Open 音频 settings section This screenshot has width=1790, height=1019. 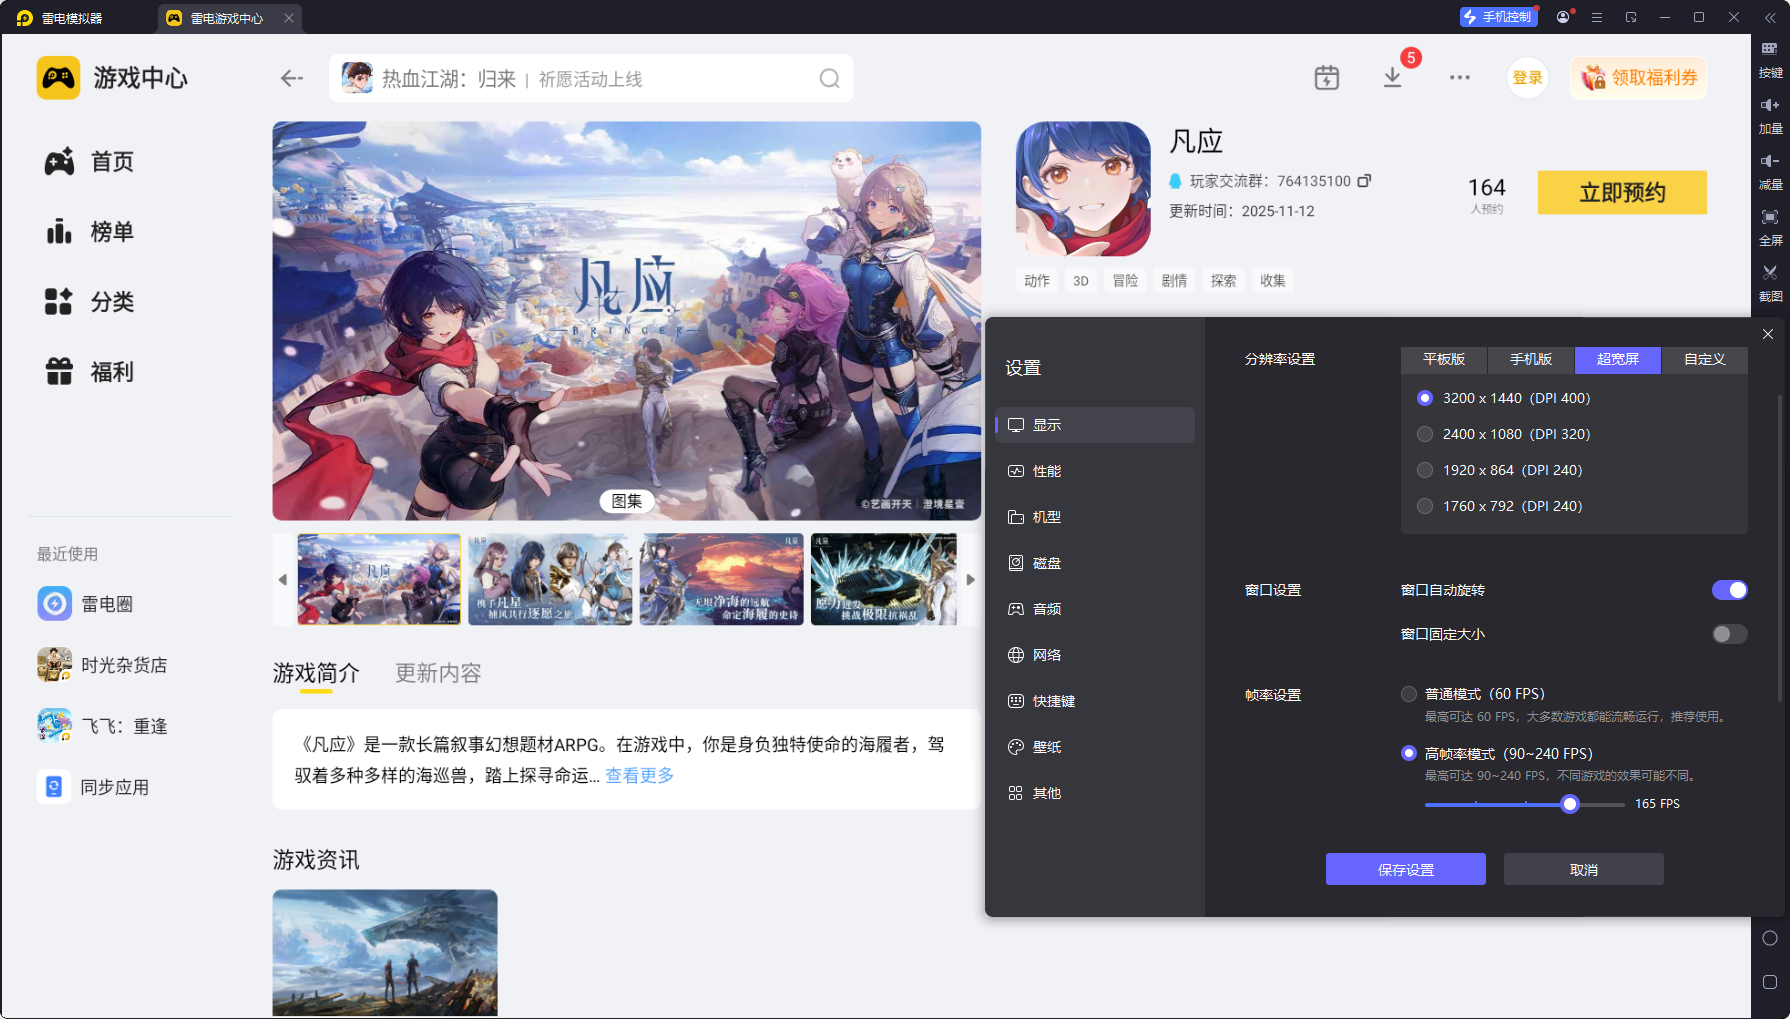tap(1095, 609)
